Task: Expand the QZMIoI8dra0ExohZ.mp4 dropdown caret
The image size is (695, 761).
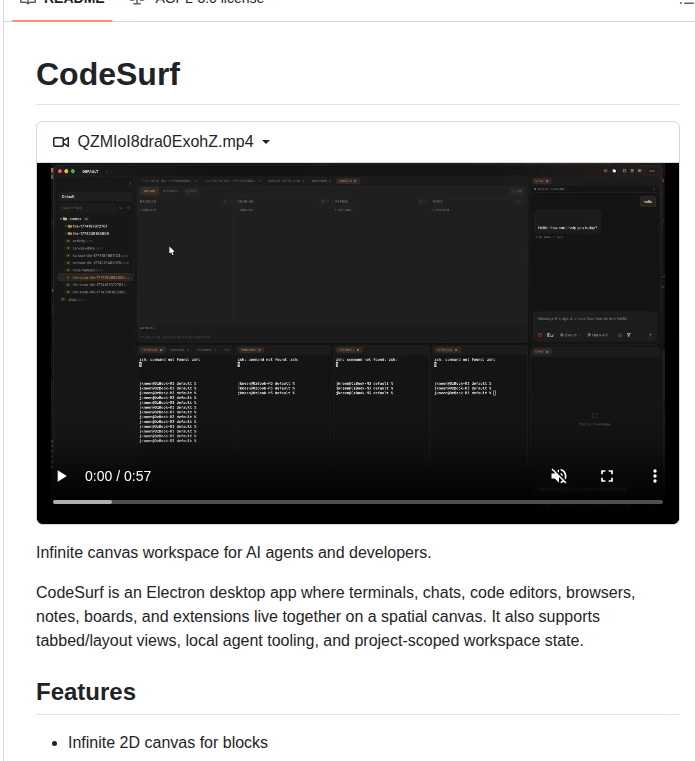Action: pyautogui.click(x=266, y=142)
